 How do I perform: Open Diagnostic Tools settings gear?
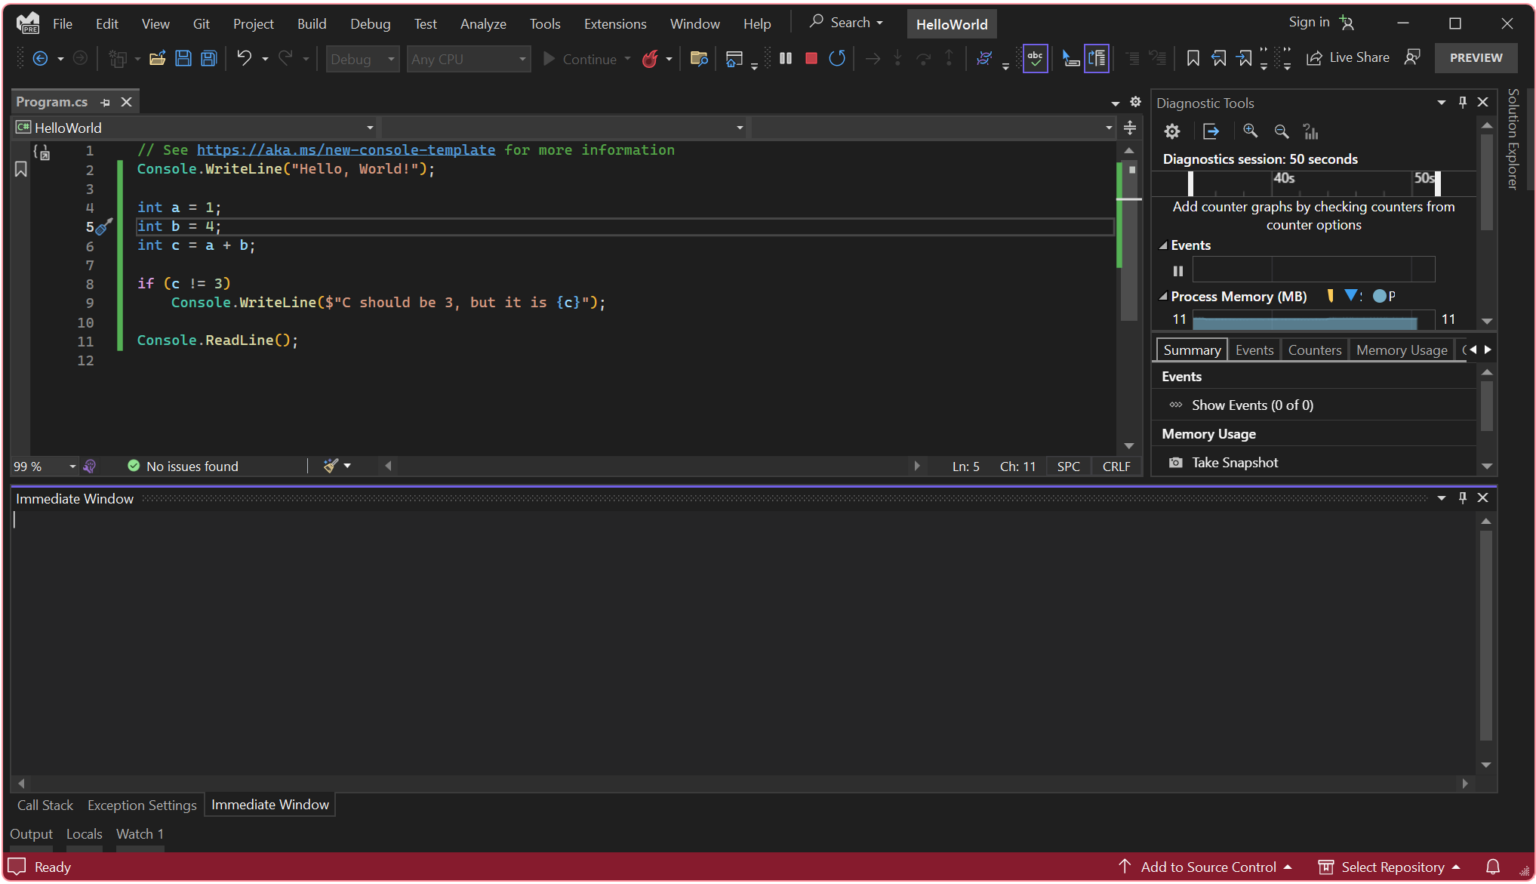click(1172, 131)
